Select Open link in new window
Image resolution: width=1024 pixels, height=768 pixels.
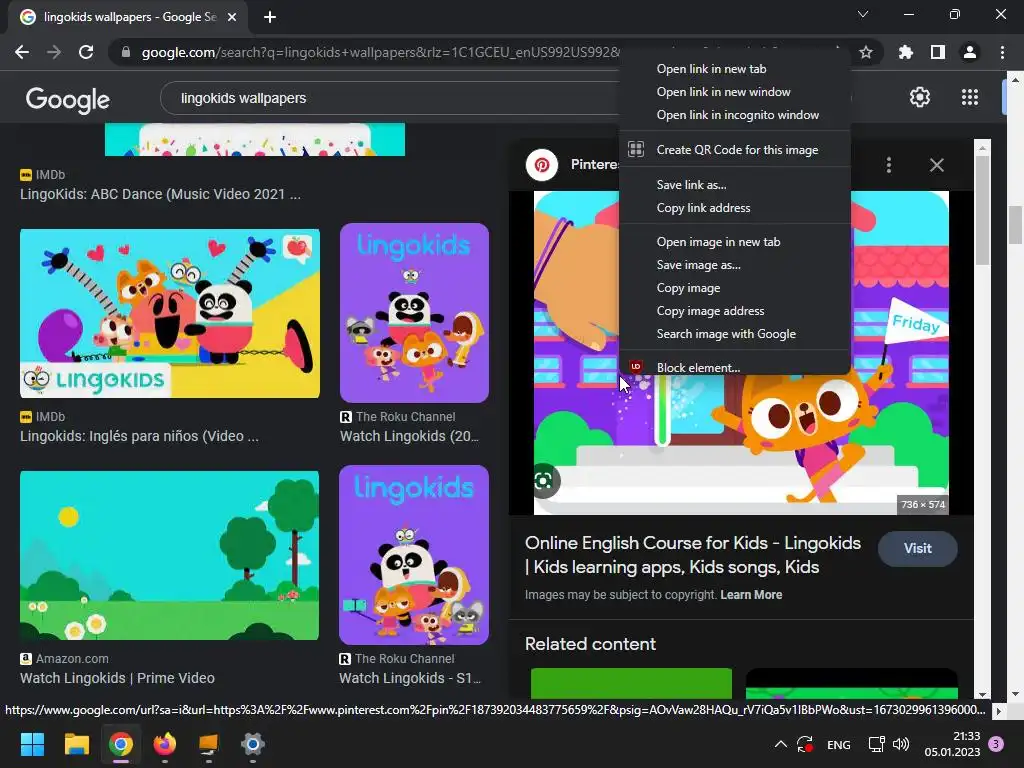coord(735,91)
